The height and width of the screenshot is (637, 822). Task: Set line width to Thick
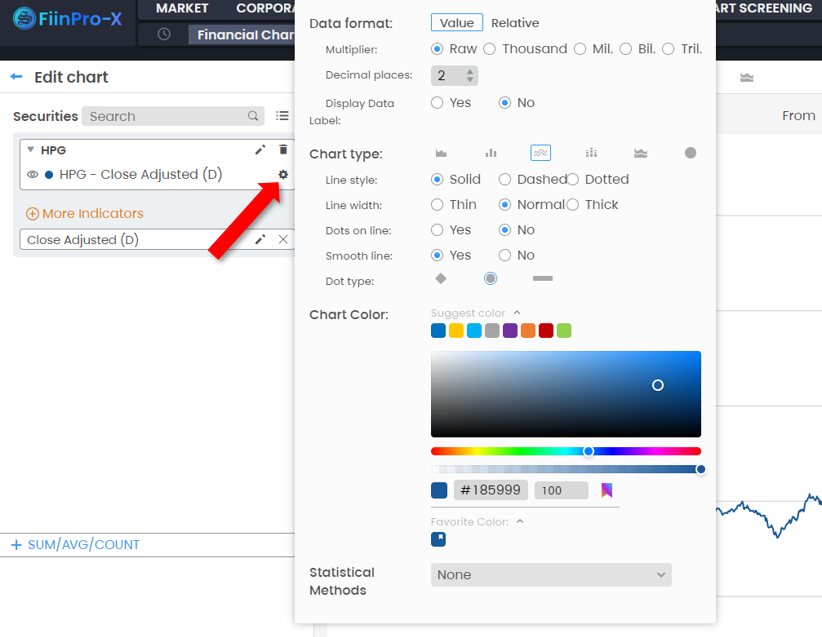(573, 205)
